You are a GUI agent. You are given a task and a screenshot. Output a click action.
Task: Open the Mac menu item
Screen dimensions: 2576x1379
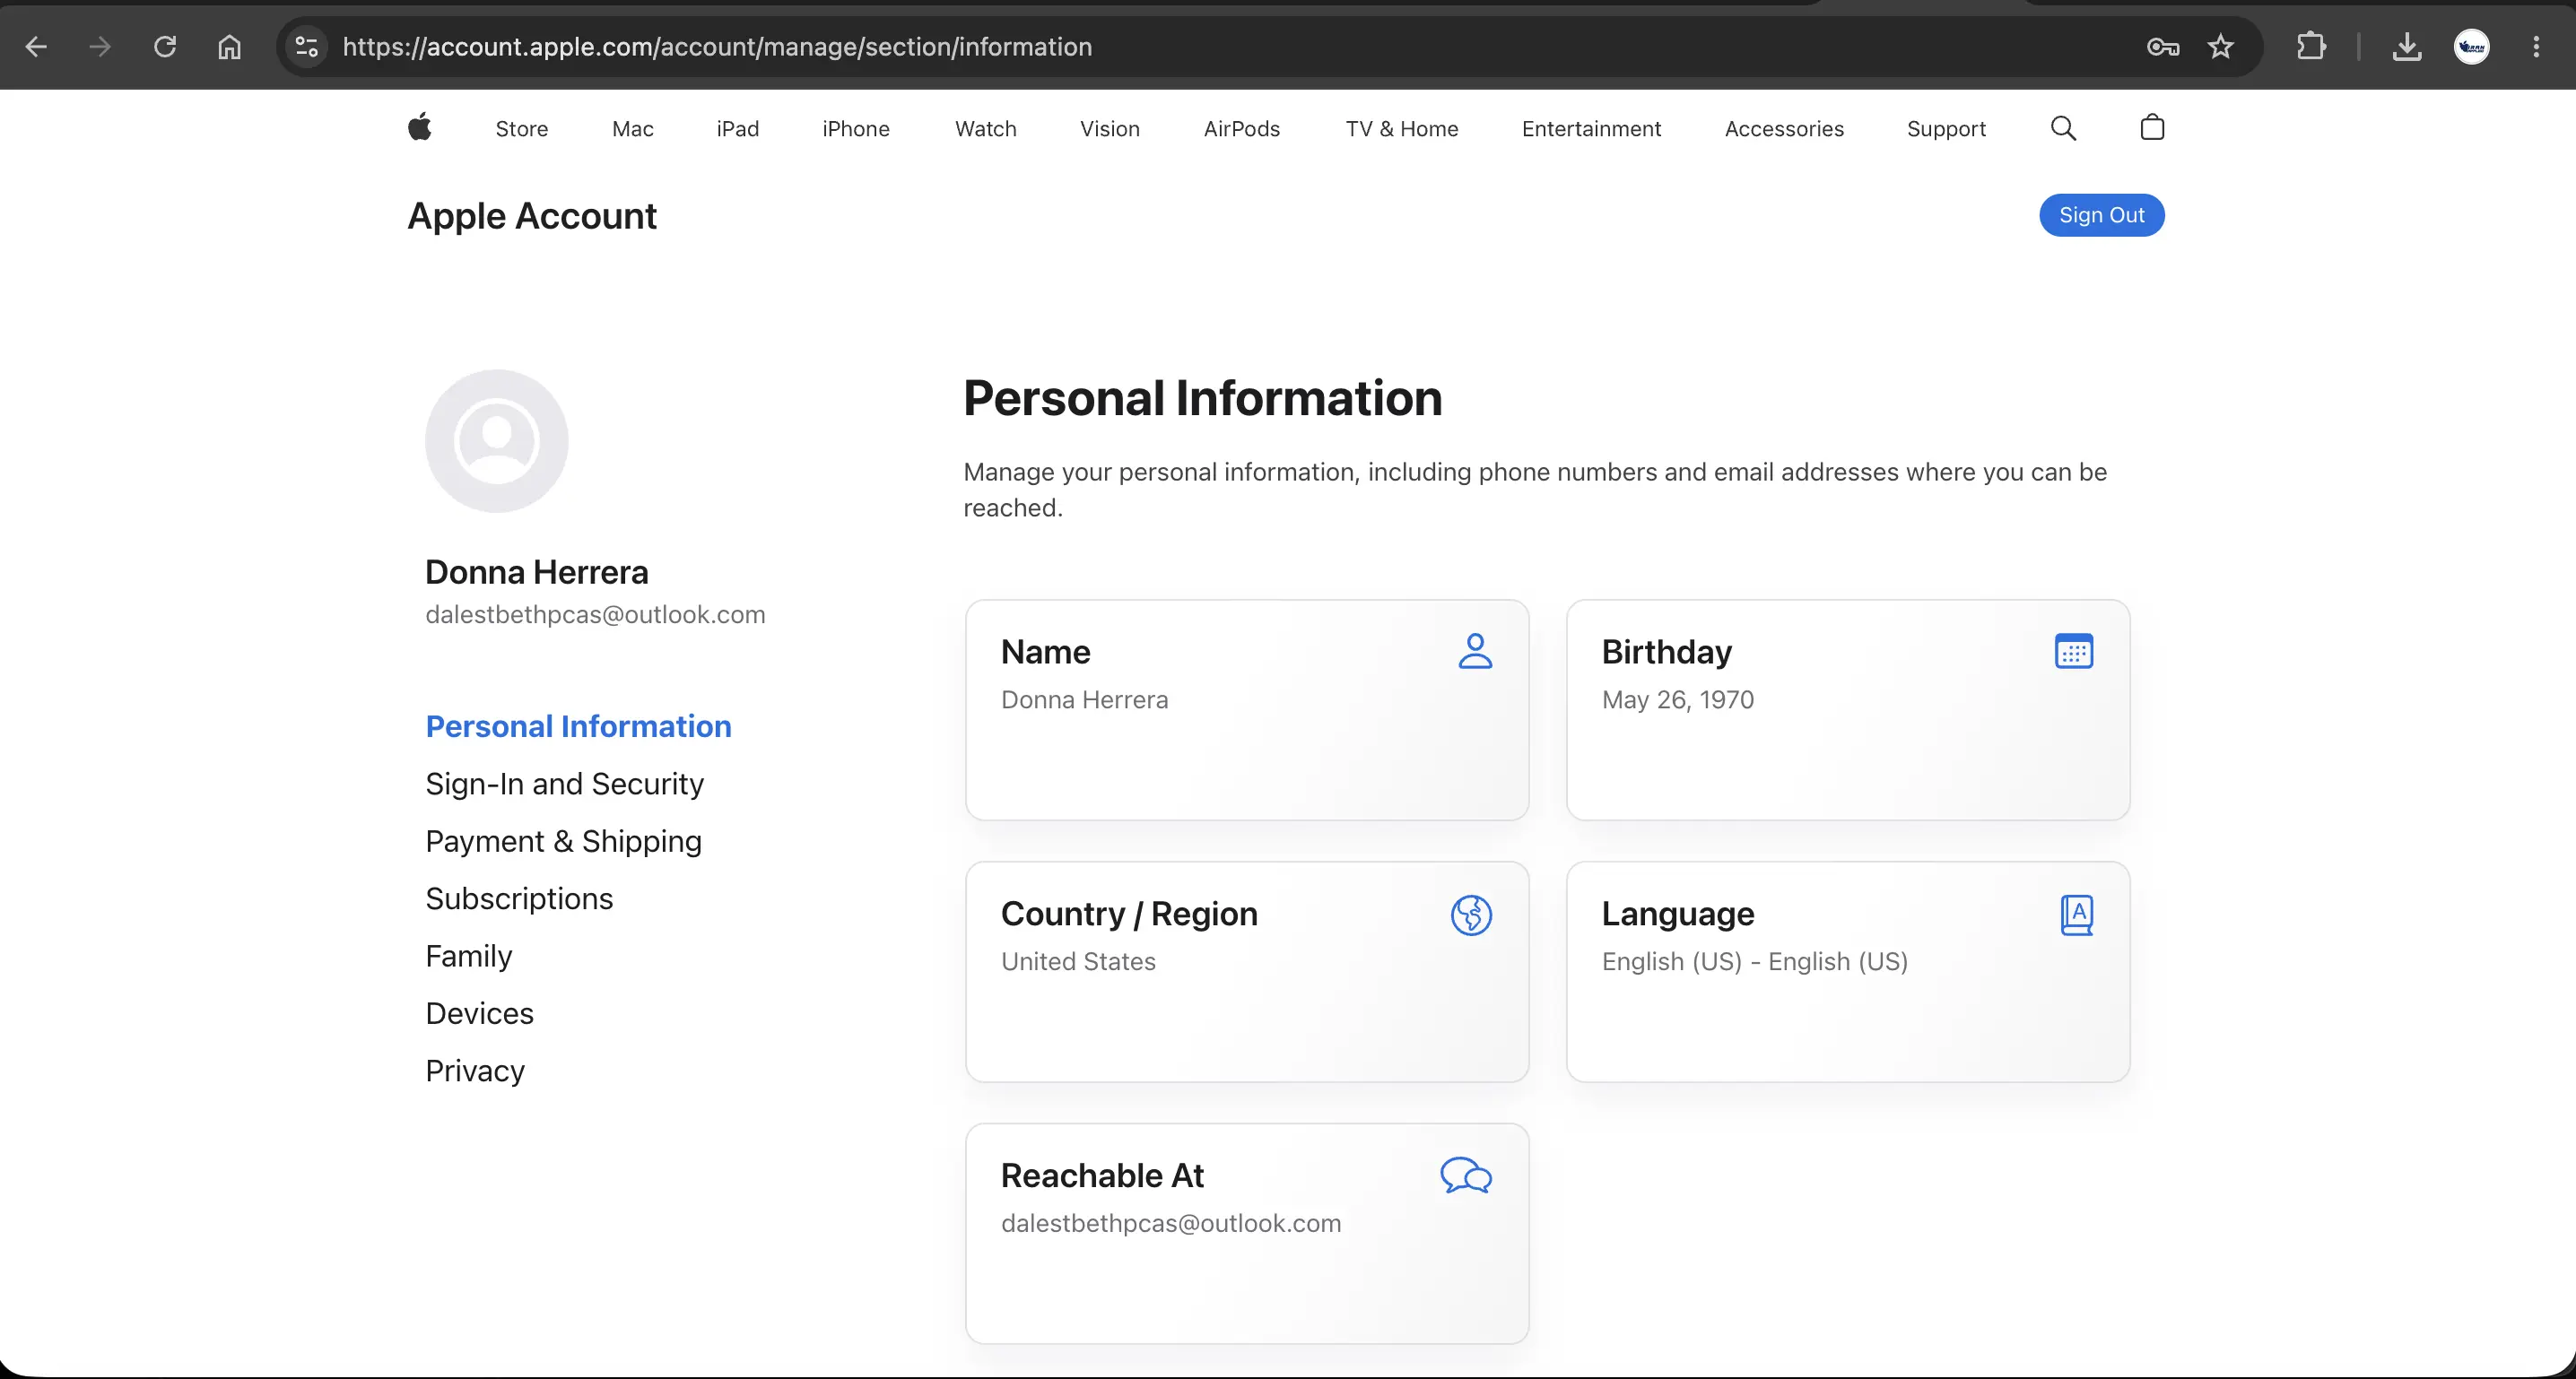point(633,129)
